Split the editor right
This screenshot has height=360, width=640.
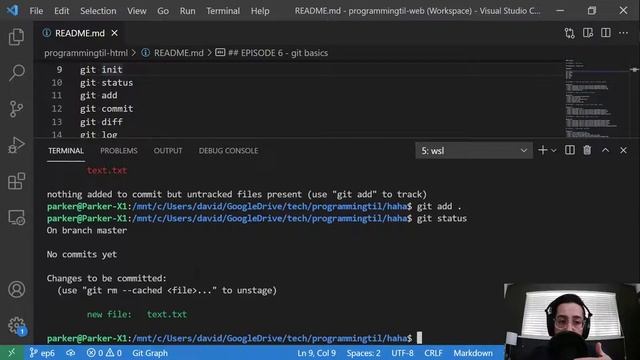(x=606, y=33)
